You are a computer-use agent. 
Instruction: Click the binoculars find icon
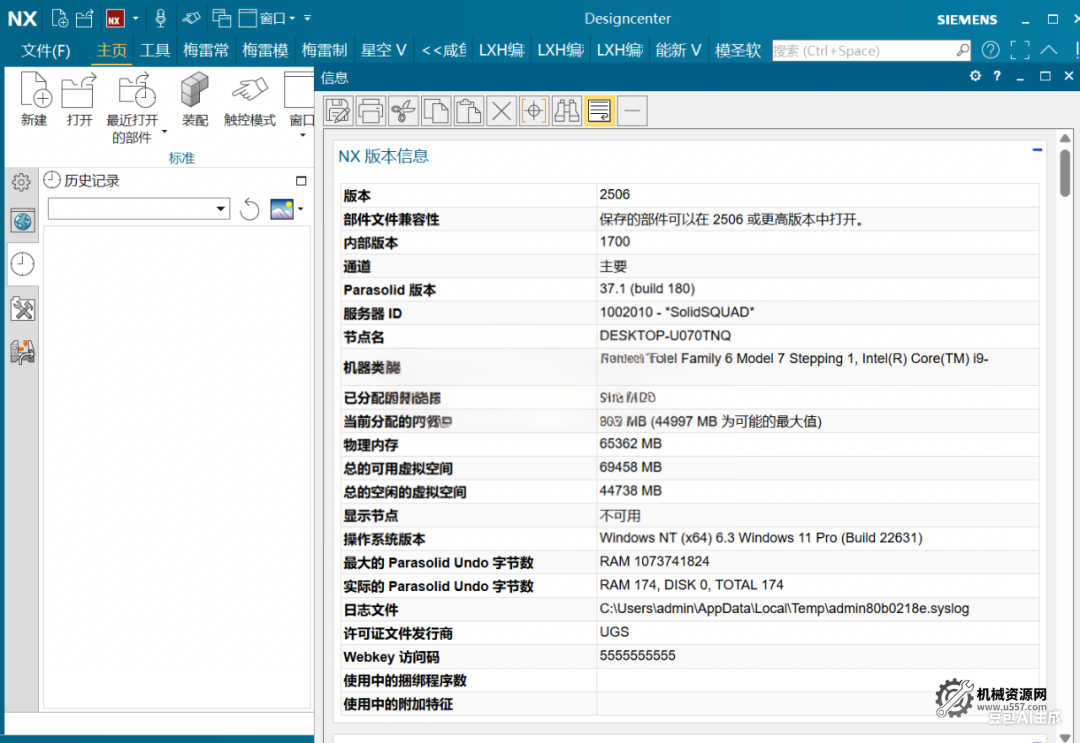pos(566,111)
